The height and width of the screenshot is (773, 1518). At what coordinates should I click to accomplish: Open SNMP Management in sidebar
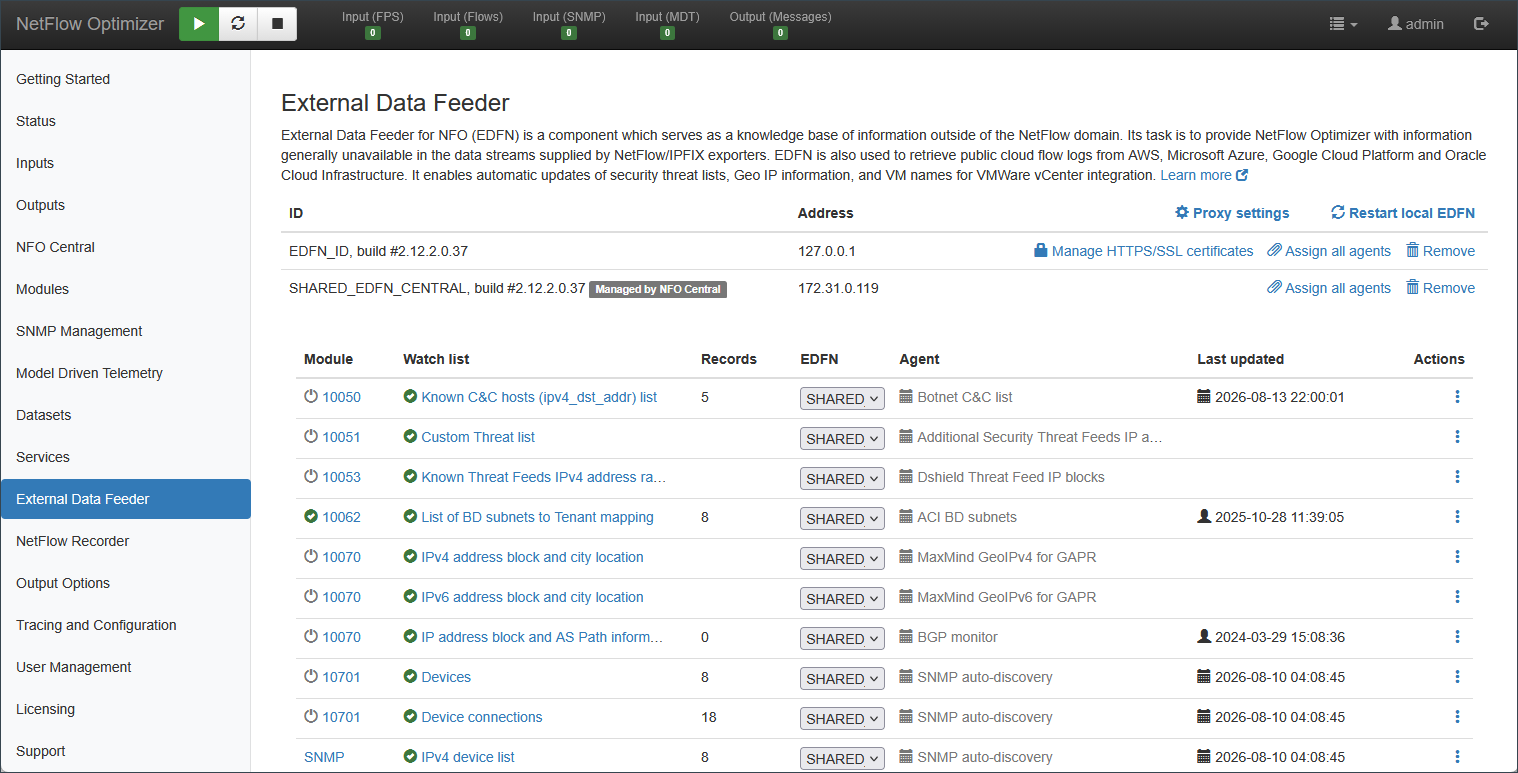pos(125,331)
